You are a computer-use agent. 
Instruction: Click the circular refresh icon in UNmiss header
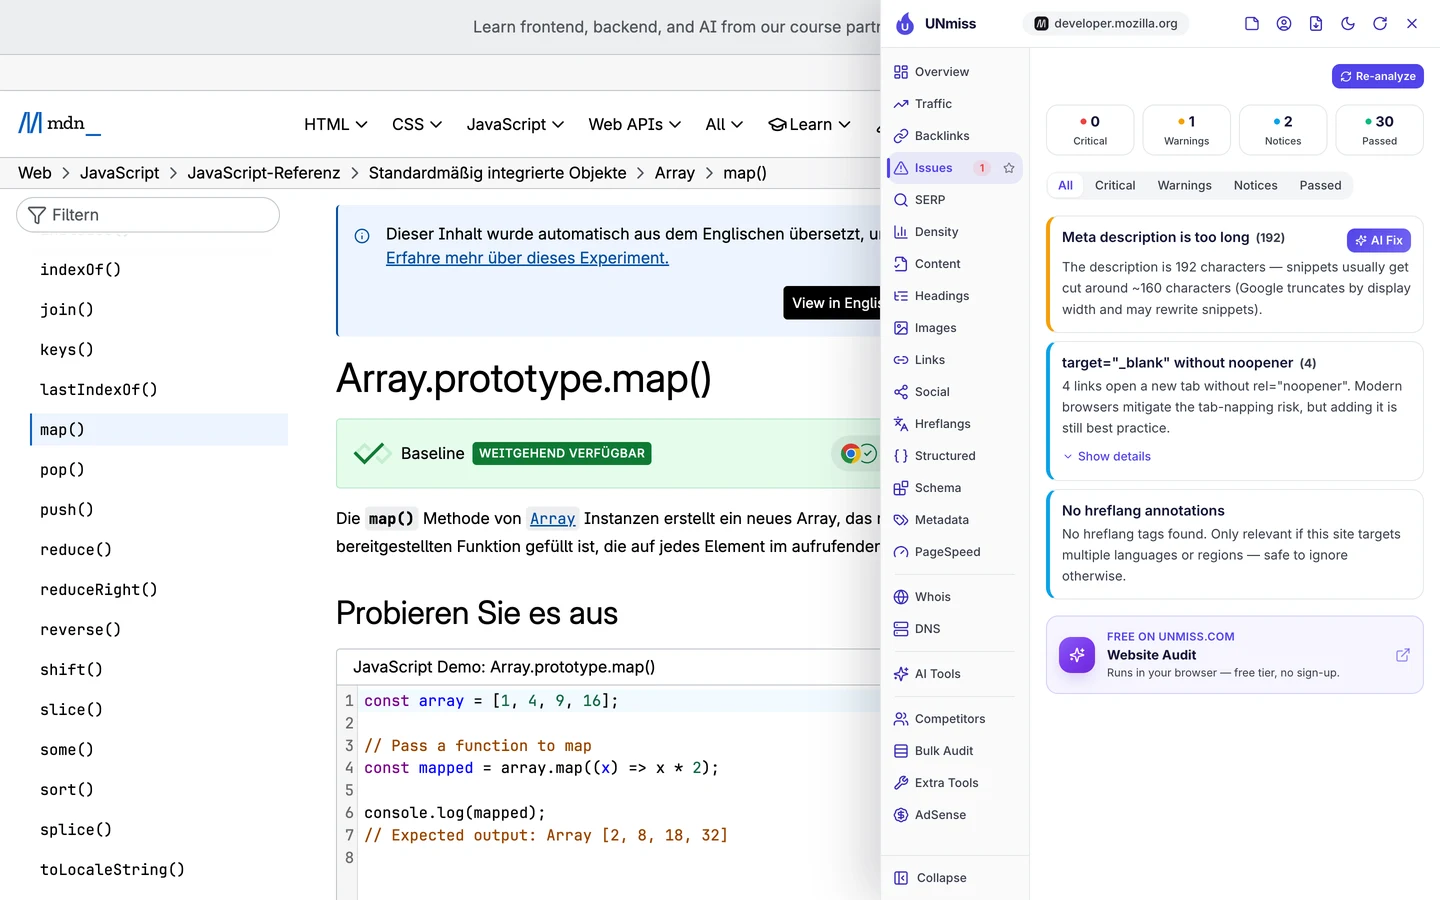click(1380, 24)
